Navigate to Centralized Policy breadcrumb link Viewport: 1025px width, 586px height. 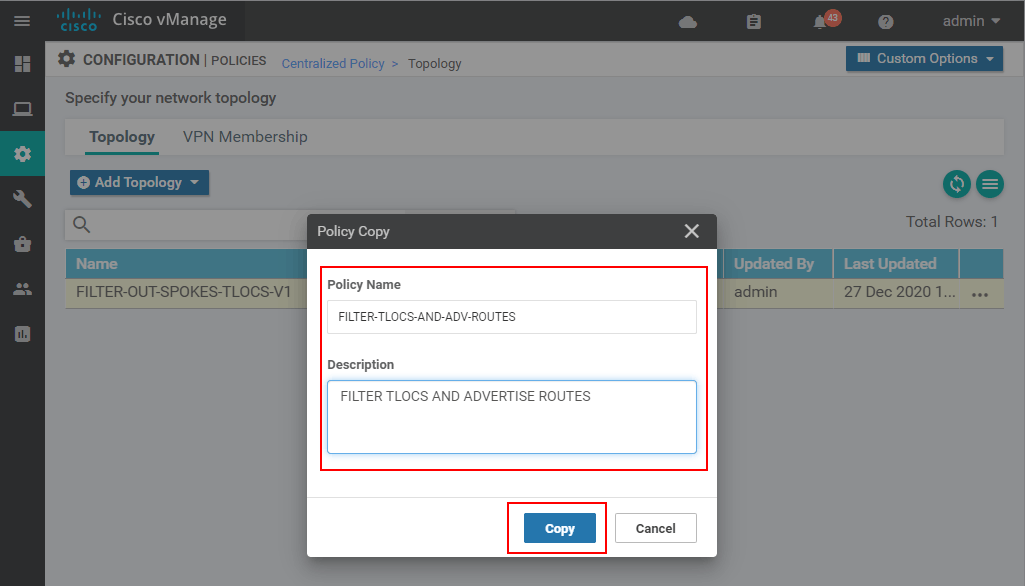pos(333,63)
